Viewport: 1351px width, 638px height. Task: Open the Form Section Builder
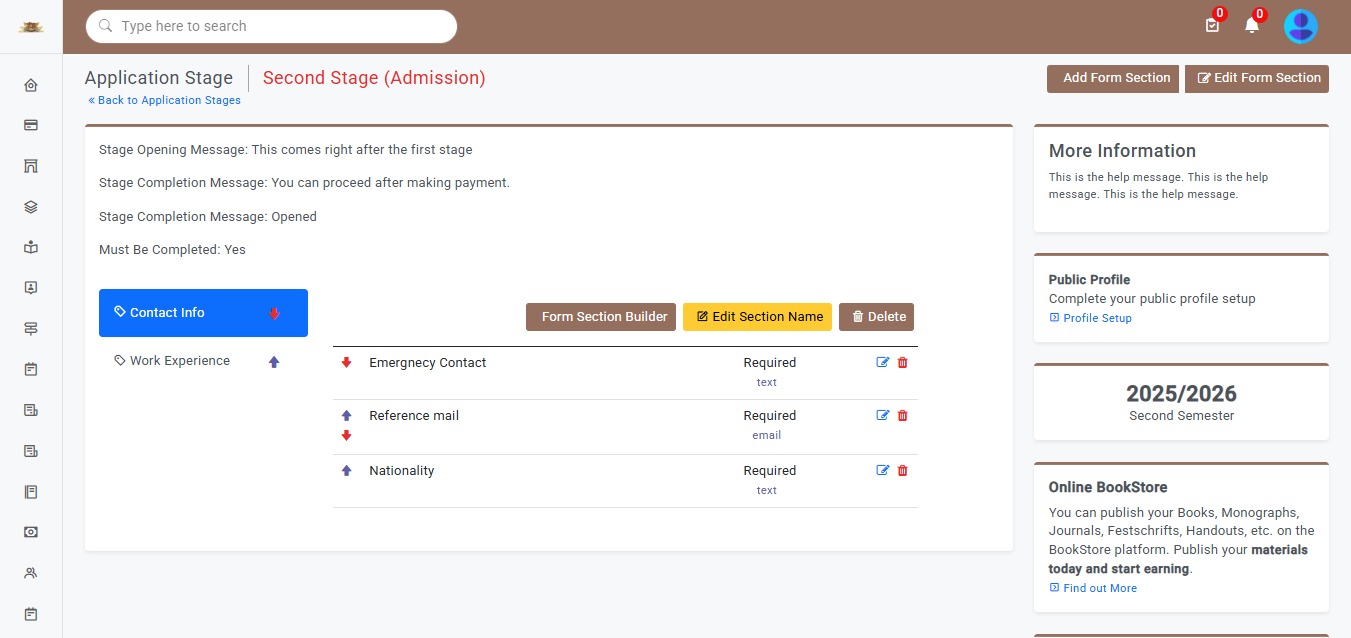601,317
